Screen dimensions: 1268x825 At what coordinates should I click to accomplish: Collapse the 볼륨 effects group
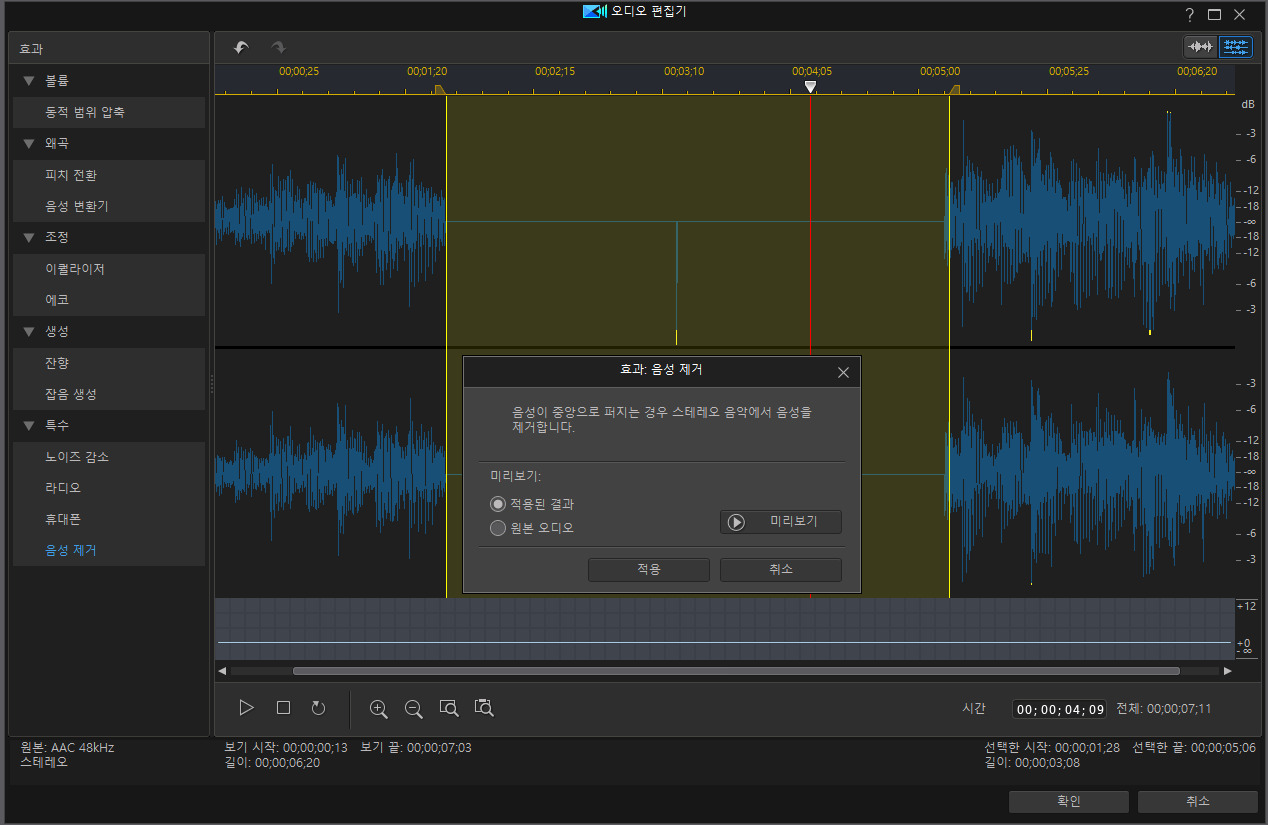(x=29, y=80)
